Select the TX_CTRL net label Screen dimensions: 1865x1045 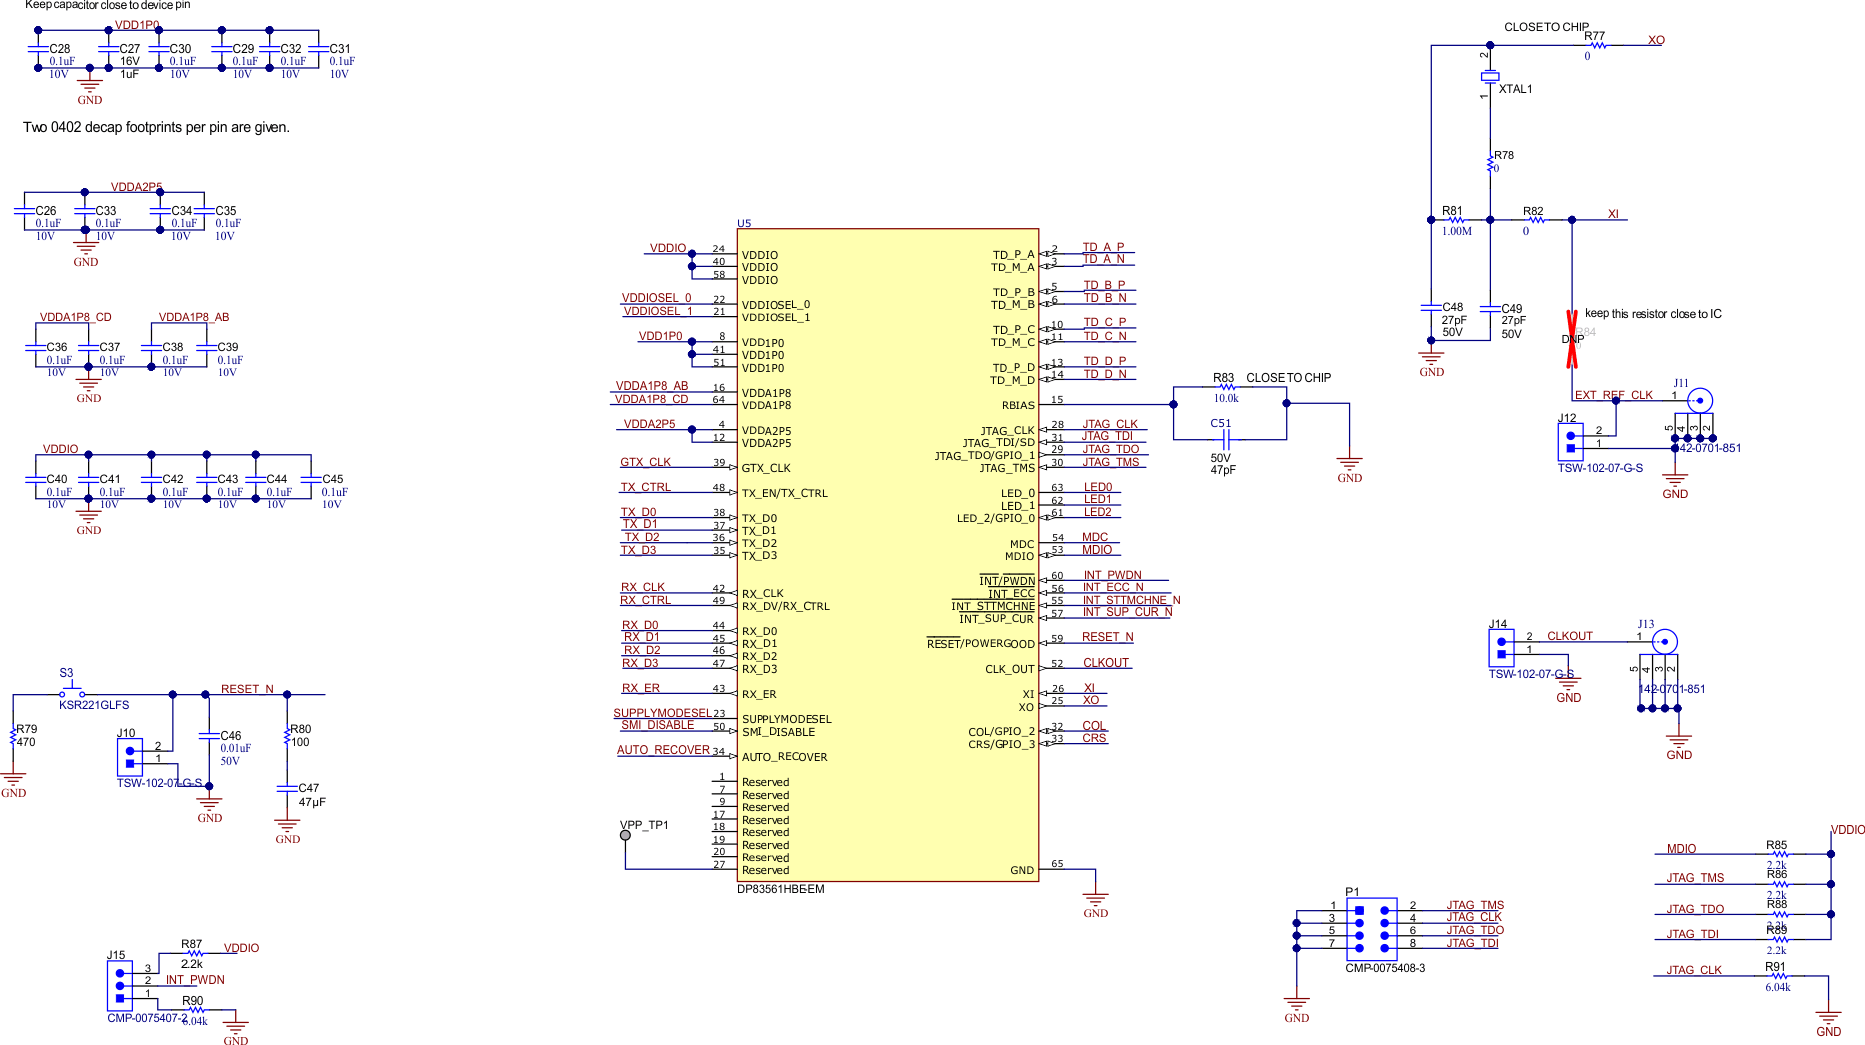point(645,487)
